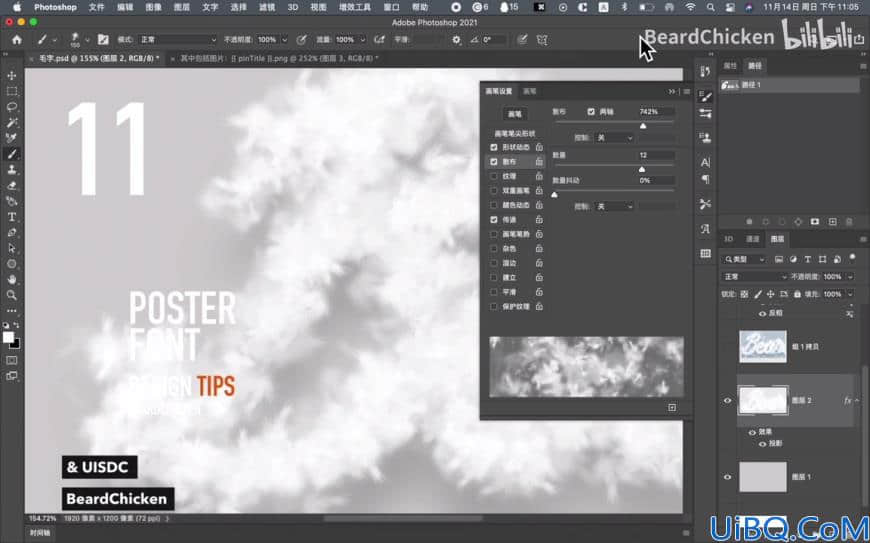The height and width of the screenshot is (543, 870).
Task: Select the Horizontal Type tool
Action: [12, 217]
